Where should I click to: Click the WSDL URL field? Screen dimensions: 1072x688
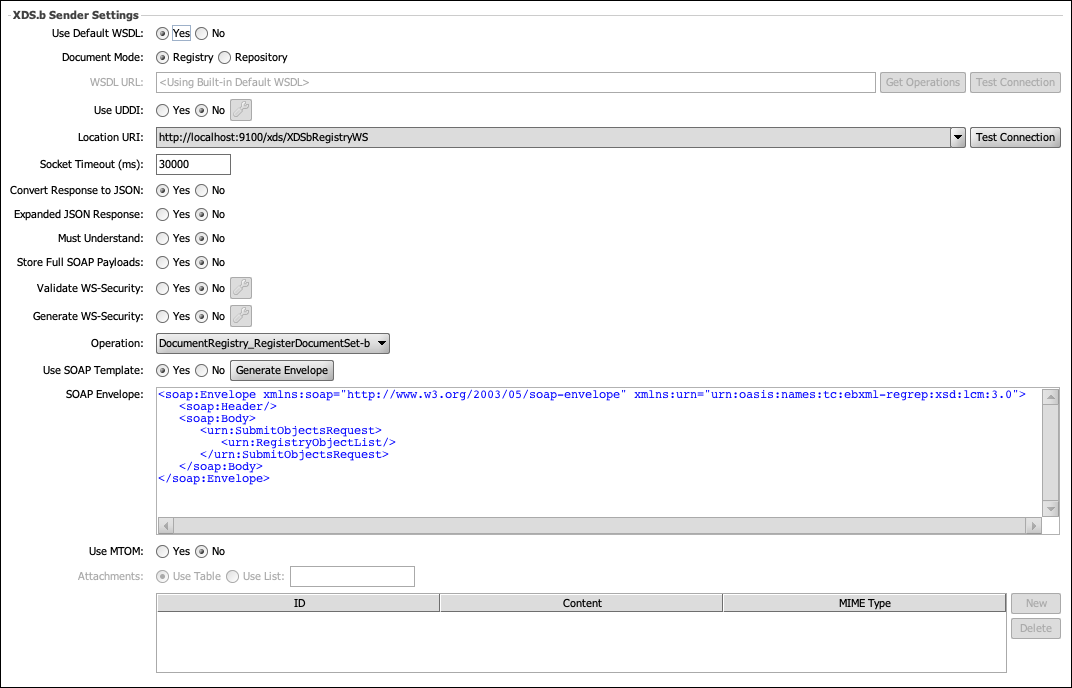(515, 82)
